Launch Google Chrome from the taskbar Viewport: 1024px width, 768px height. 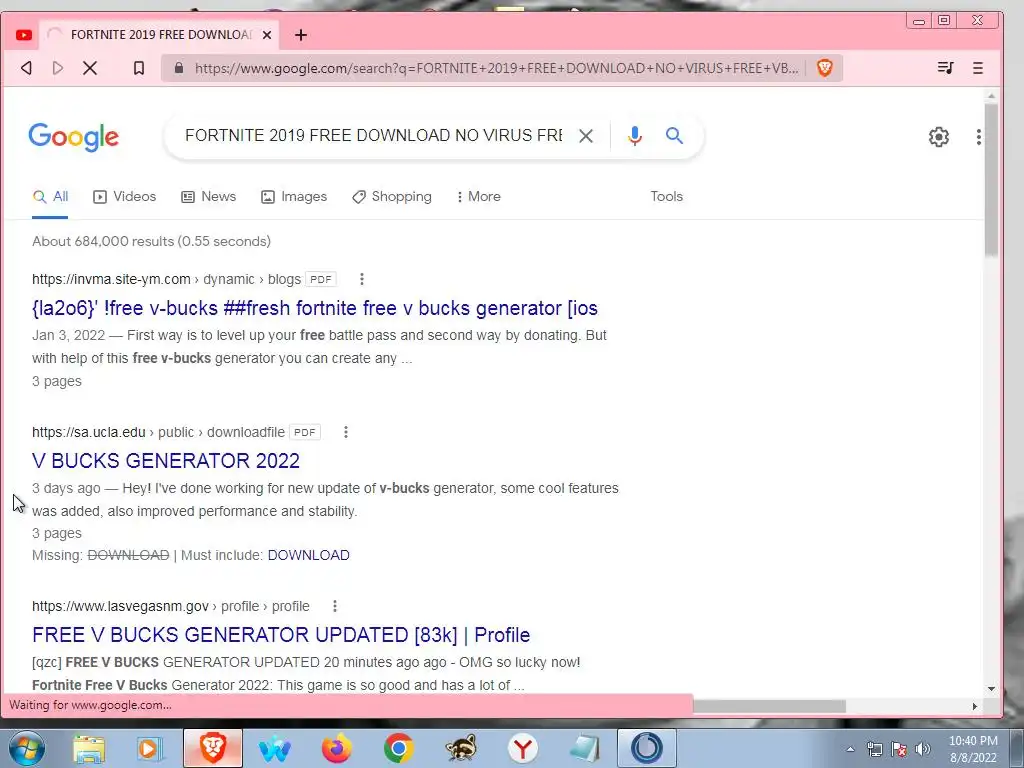pyautogui.click(x=398, y=749)
